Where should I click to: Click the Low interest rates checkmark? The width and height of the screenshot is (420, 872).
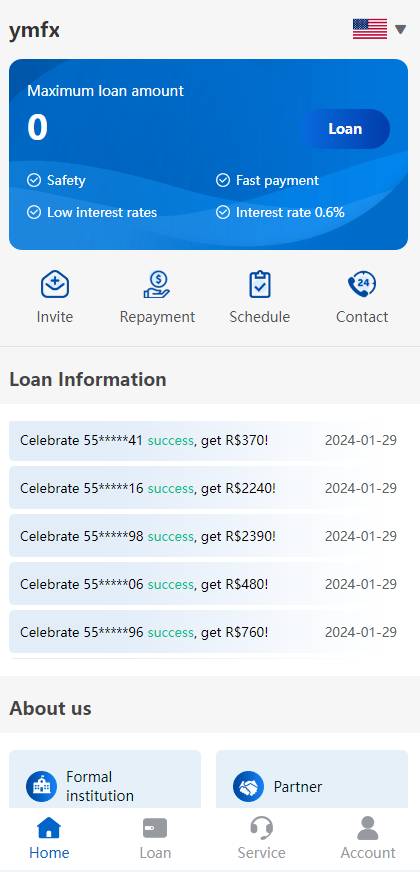92,212
